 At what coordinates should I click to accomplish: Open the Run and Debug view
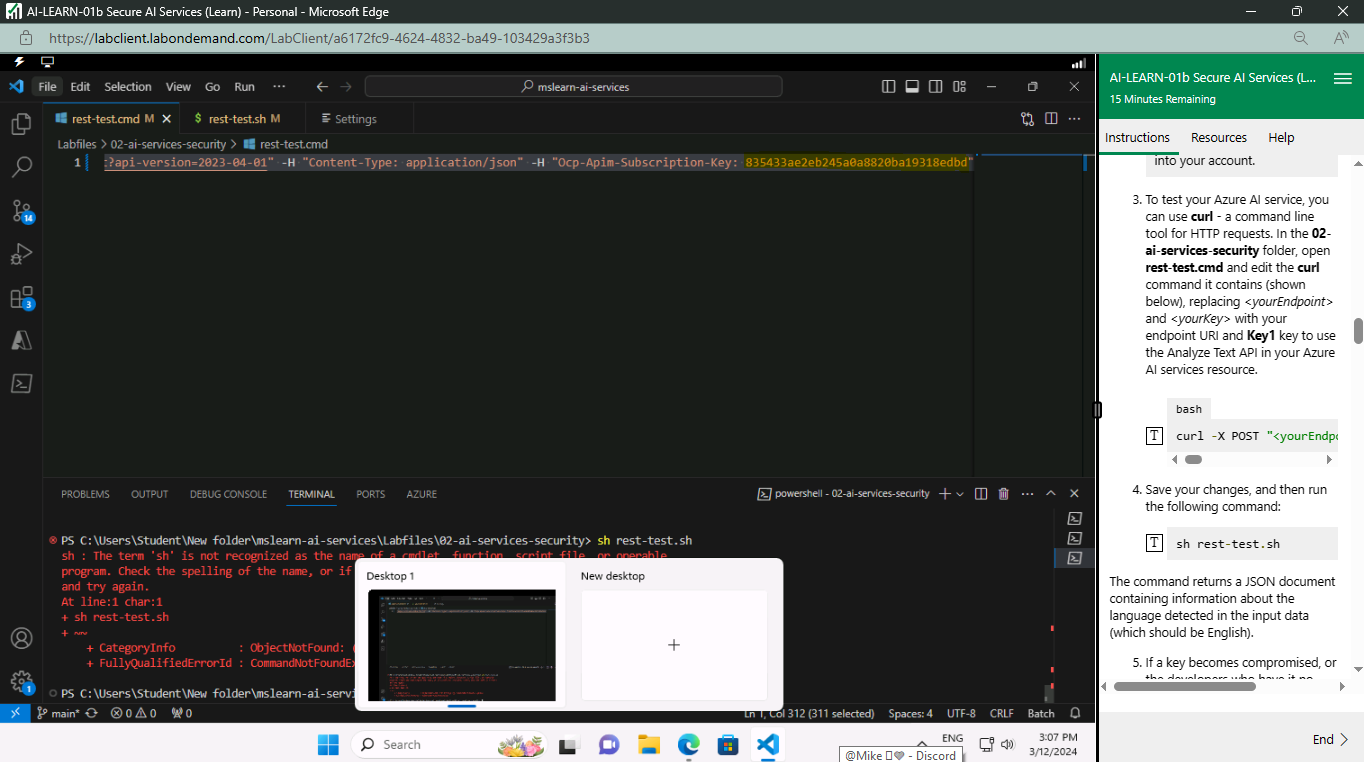(21, 254)
